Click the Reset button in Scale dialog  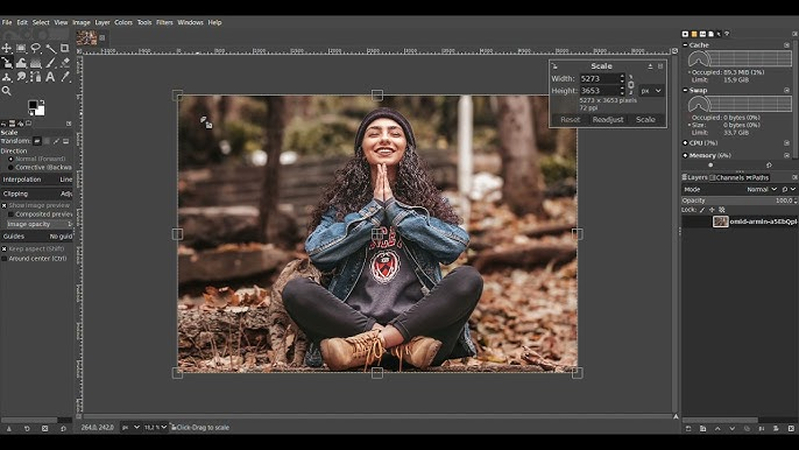tap(570, 120)
